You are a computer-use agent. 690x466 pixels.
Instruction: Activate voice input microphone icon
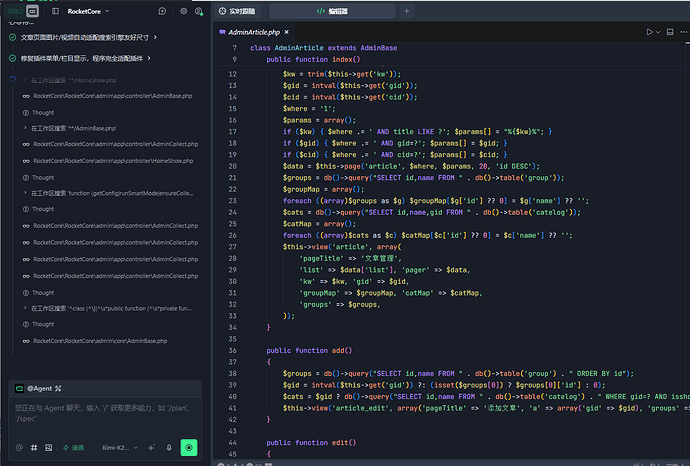169,448
